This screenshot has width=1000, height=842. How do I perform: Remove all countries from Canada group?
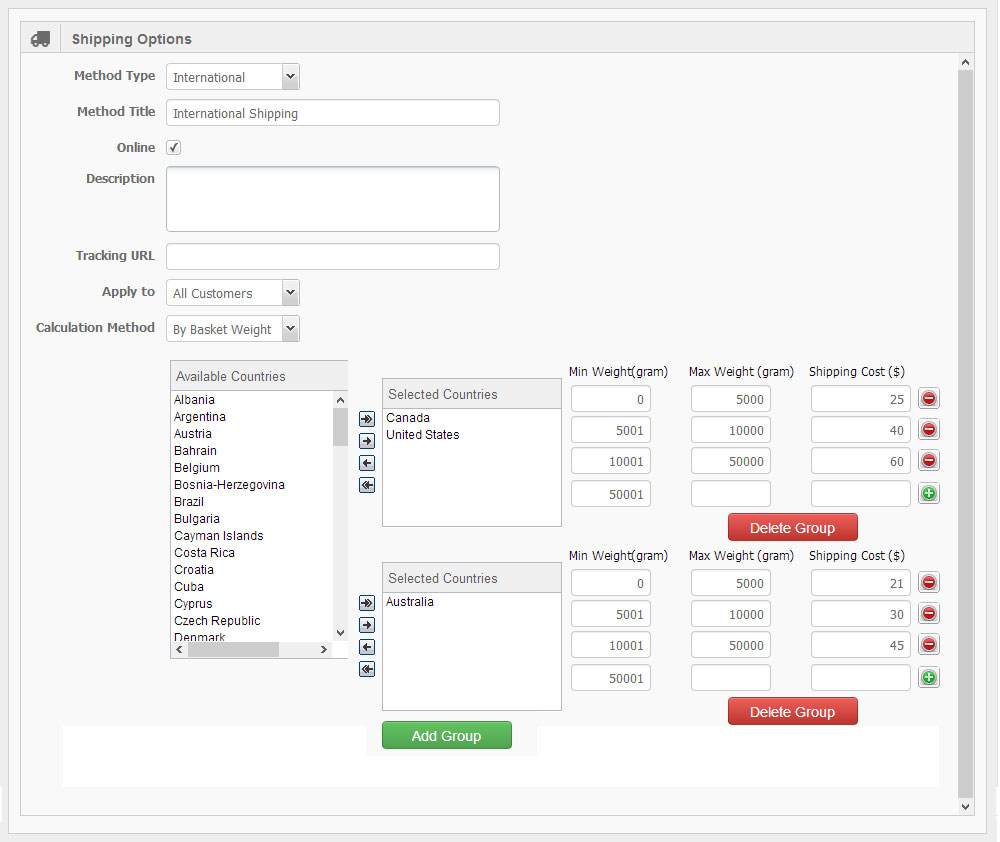pos(367,485)
